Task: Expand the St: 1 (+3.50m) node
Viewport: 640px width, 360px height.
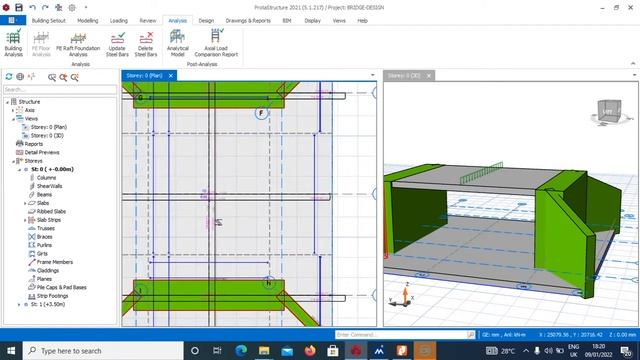Action: click(19, 304)
